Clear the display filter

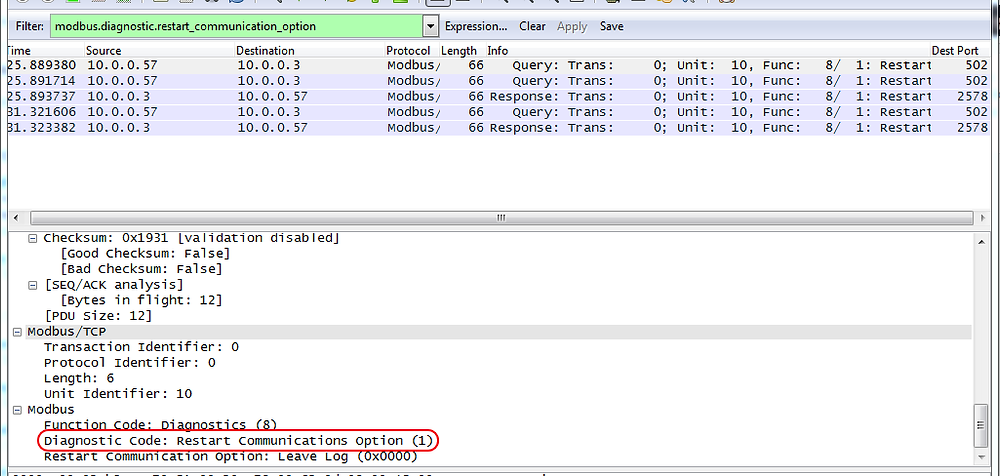click(532, 26)
